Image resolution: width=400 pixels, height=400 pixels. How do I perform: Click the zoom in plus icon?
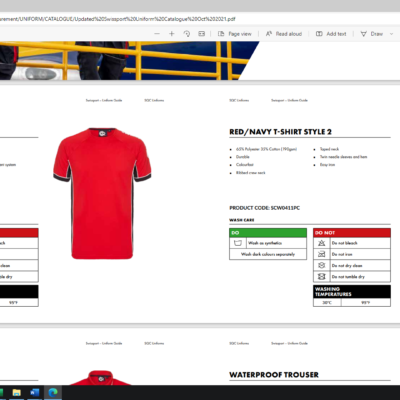tap(172, 34)
